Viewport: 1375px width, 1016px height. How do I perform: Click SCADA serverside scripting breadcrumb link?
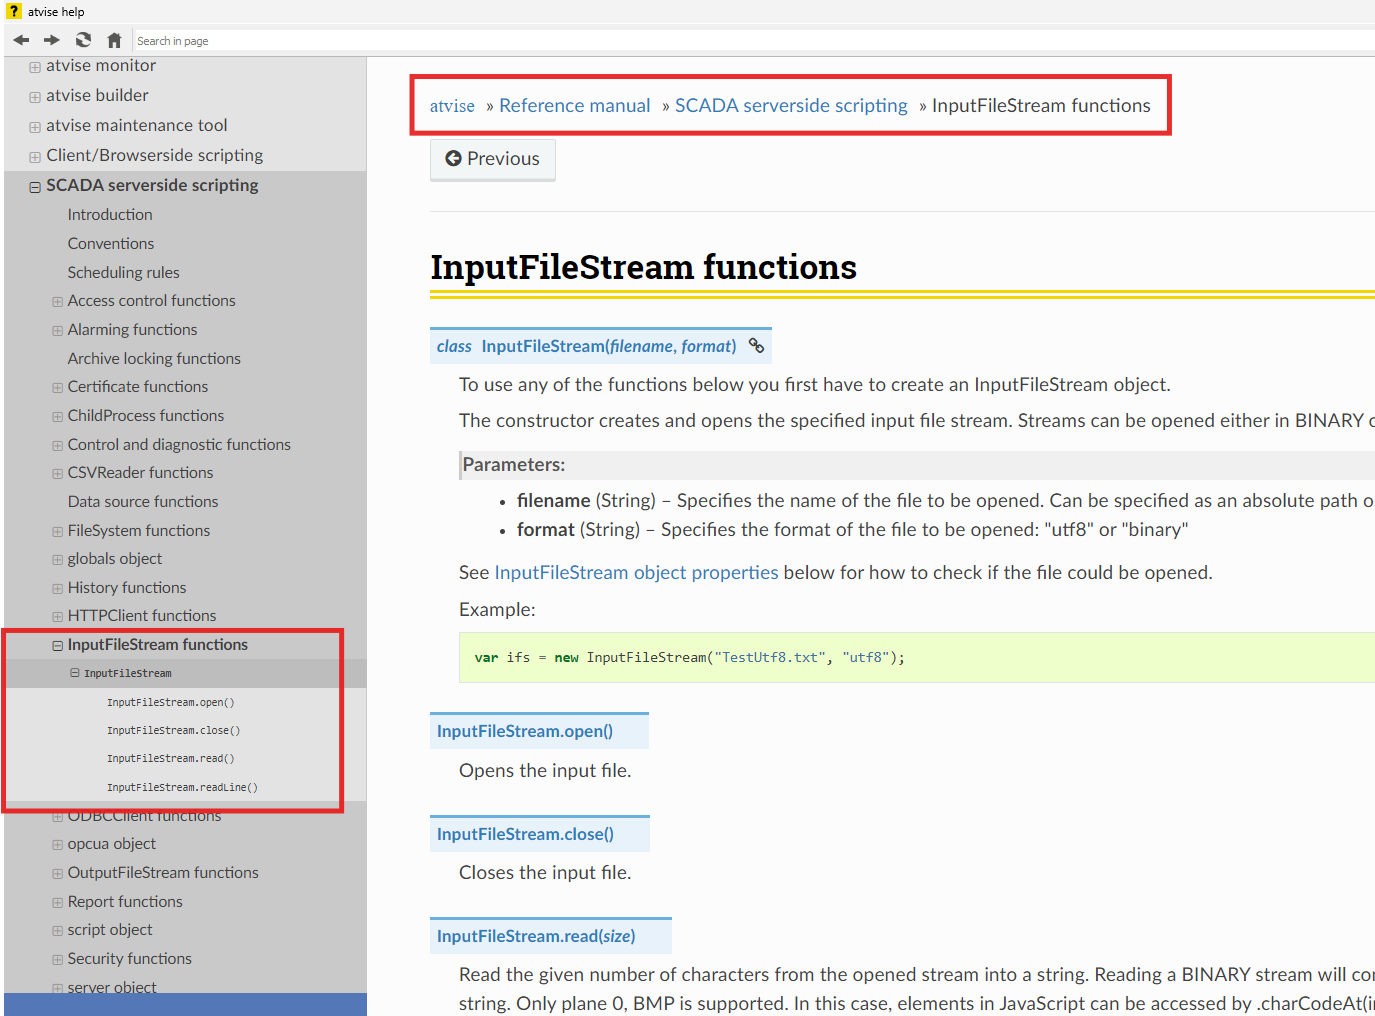pos(791,105)
